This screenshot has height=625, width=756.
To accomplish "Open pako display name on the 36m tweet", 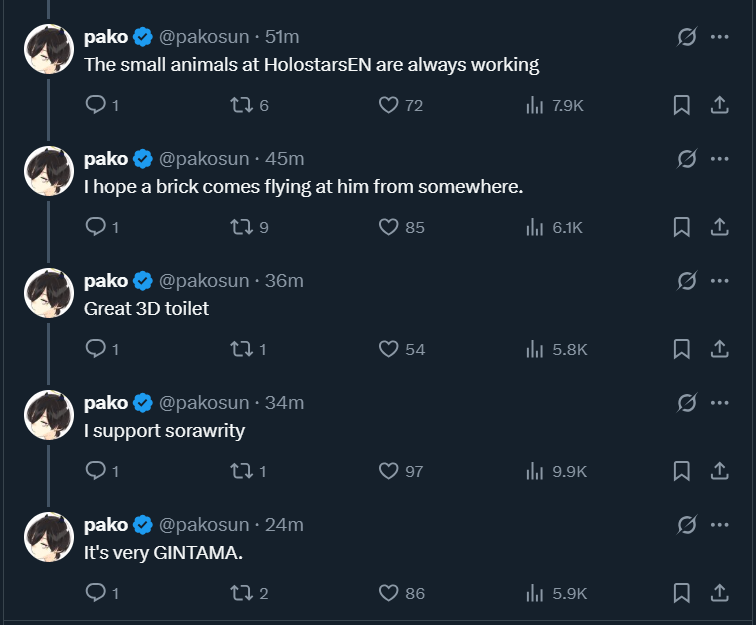I will click(106, 281).
